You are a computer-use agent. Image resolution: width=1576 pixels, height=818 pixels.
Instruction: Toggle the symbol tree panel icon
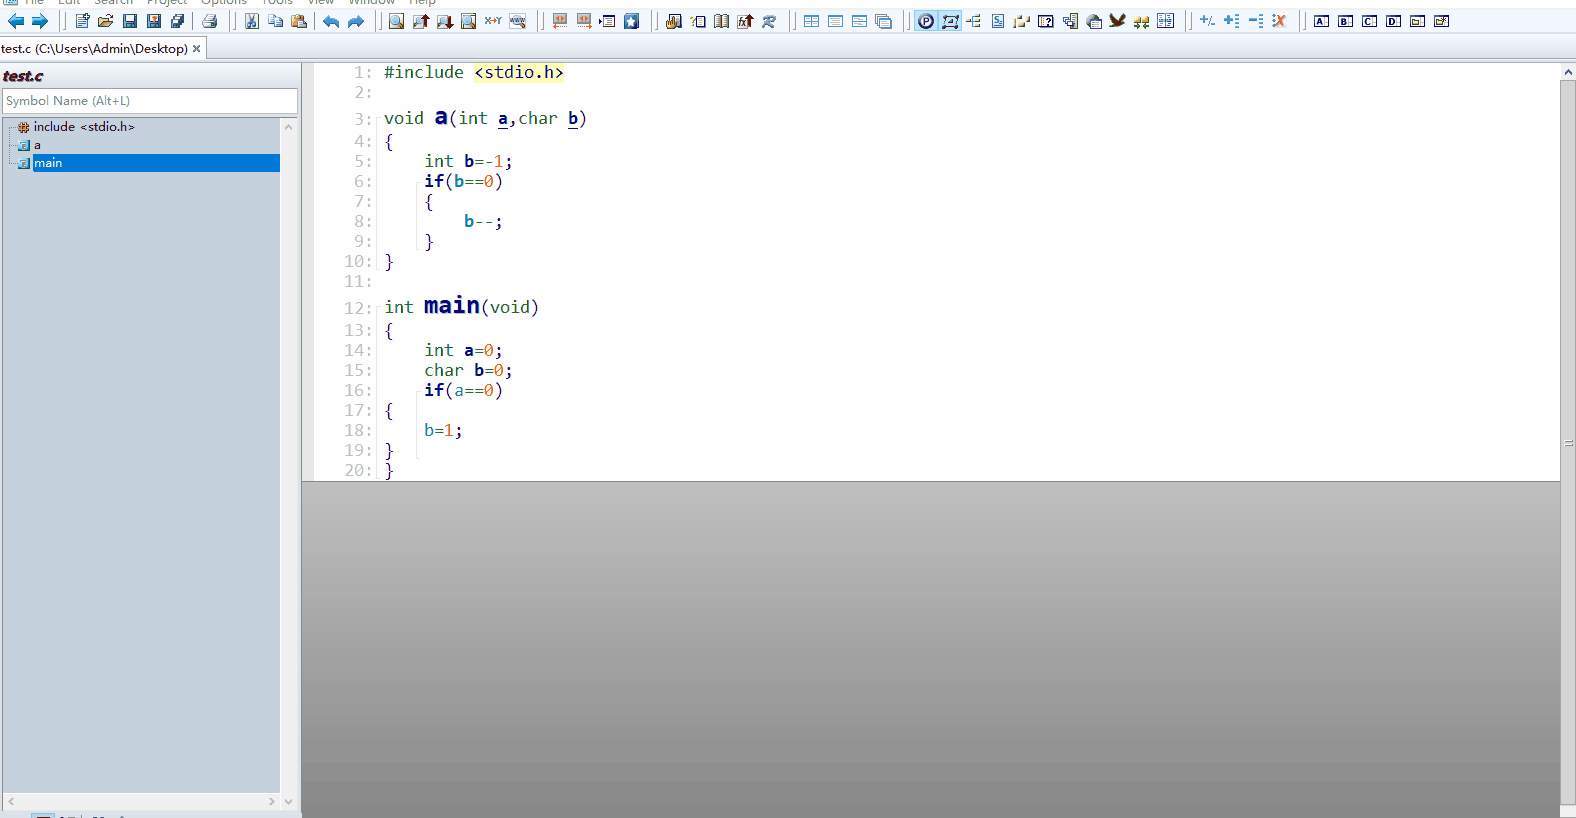tap(974, 21)
